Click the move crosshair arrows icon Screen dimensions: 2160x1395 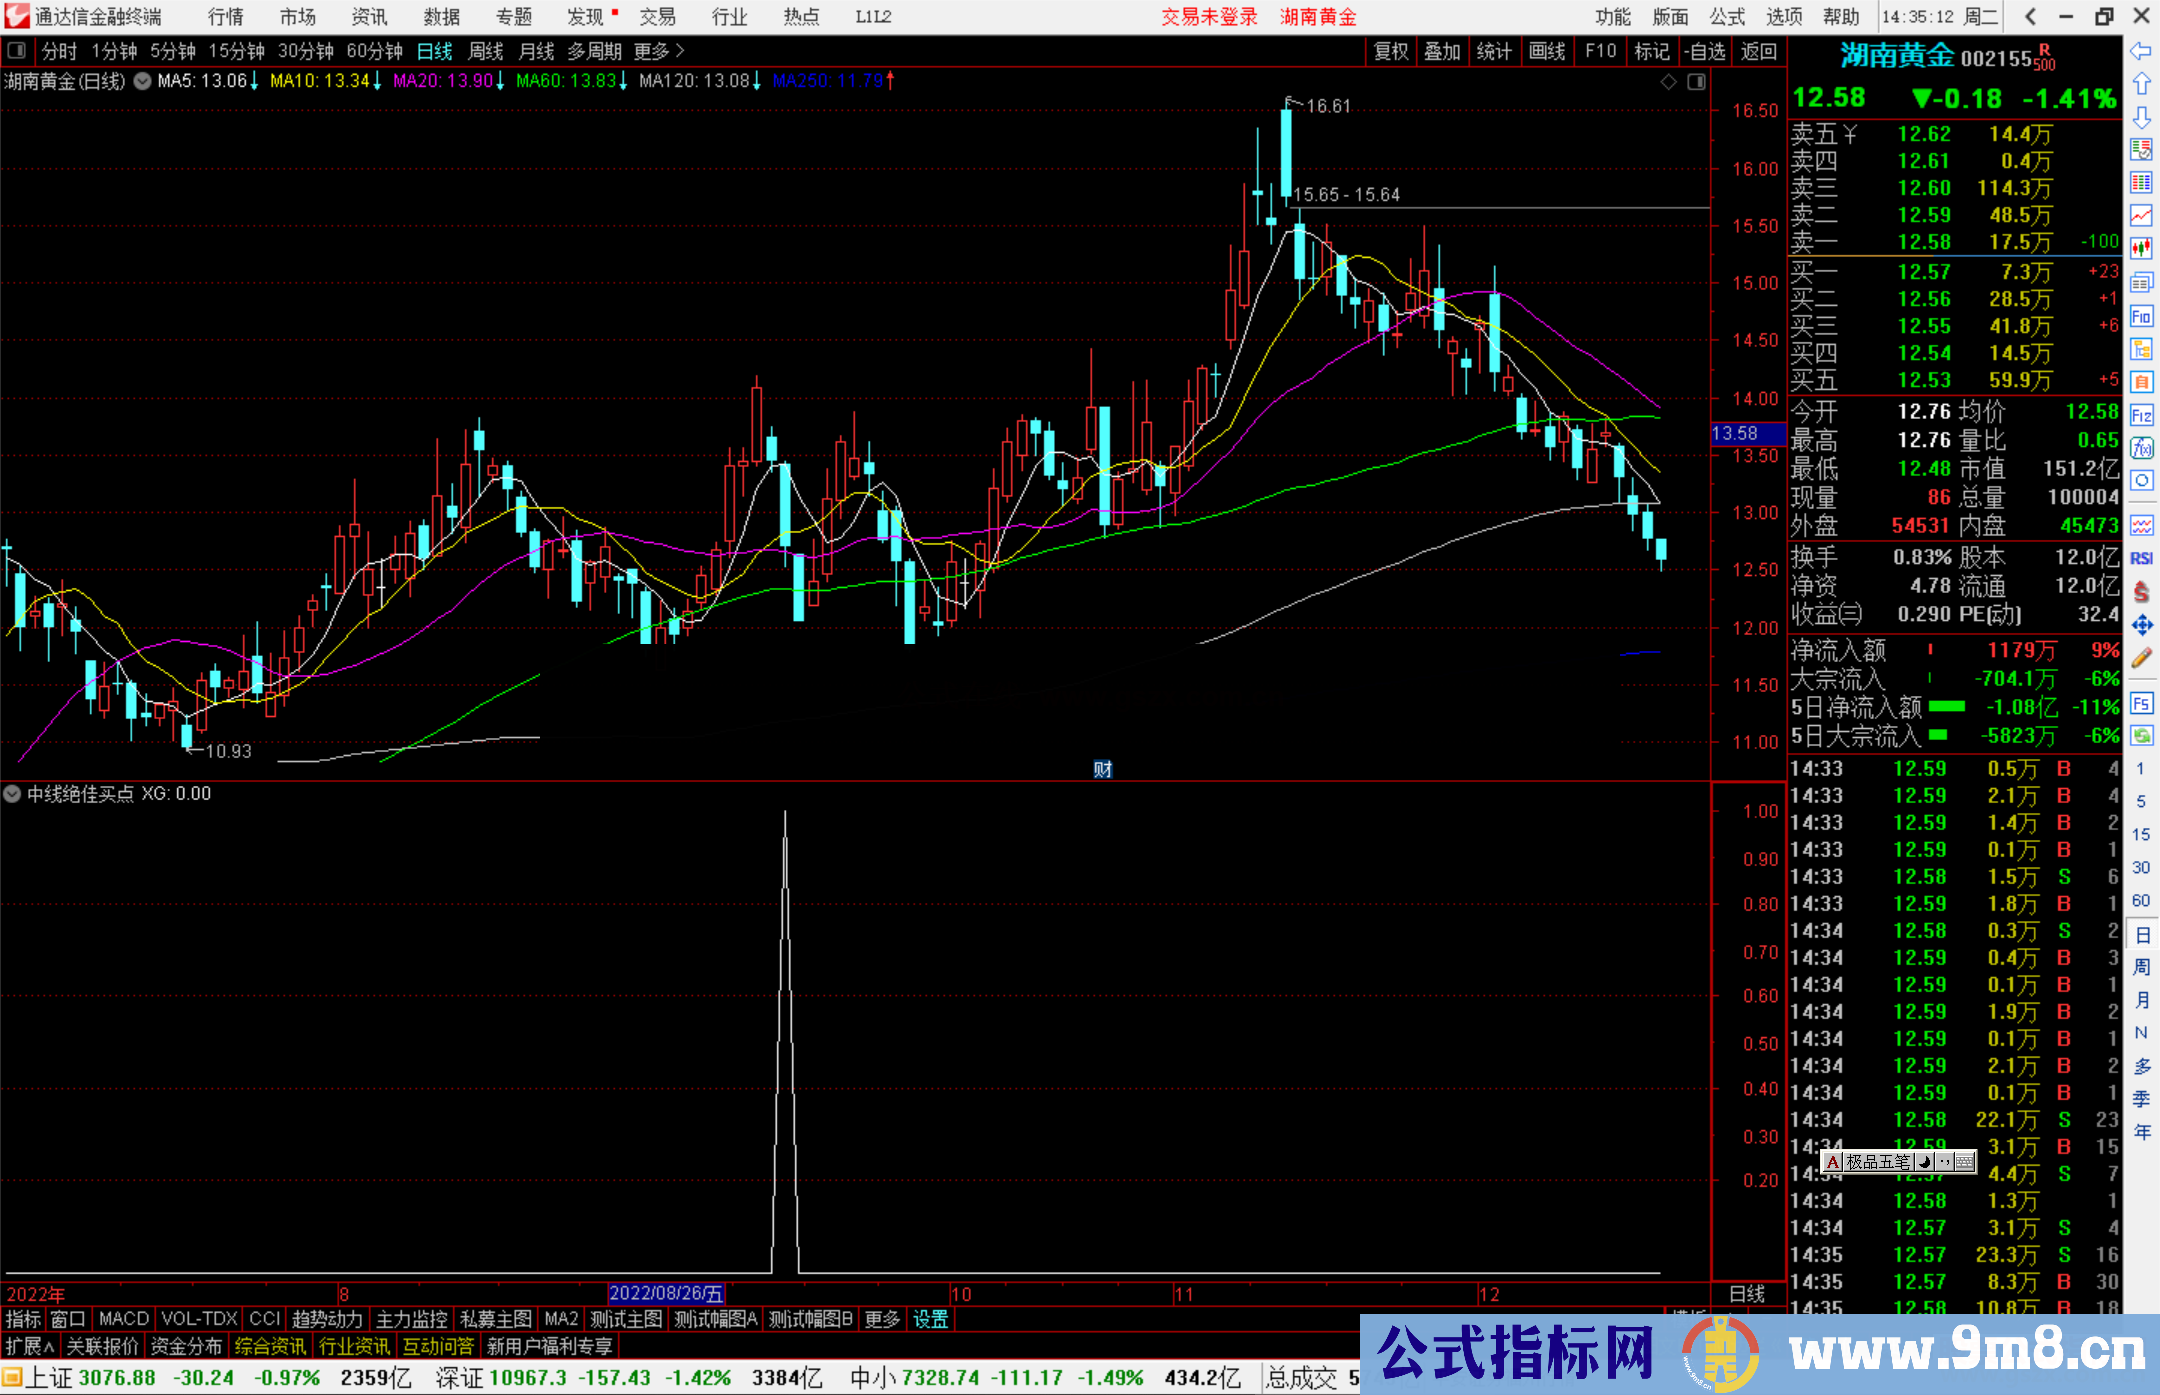click(2141, 625)
